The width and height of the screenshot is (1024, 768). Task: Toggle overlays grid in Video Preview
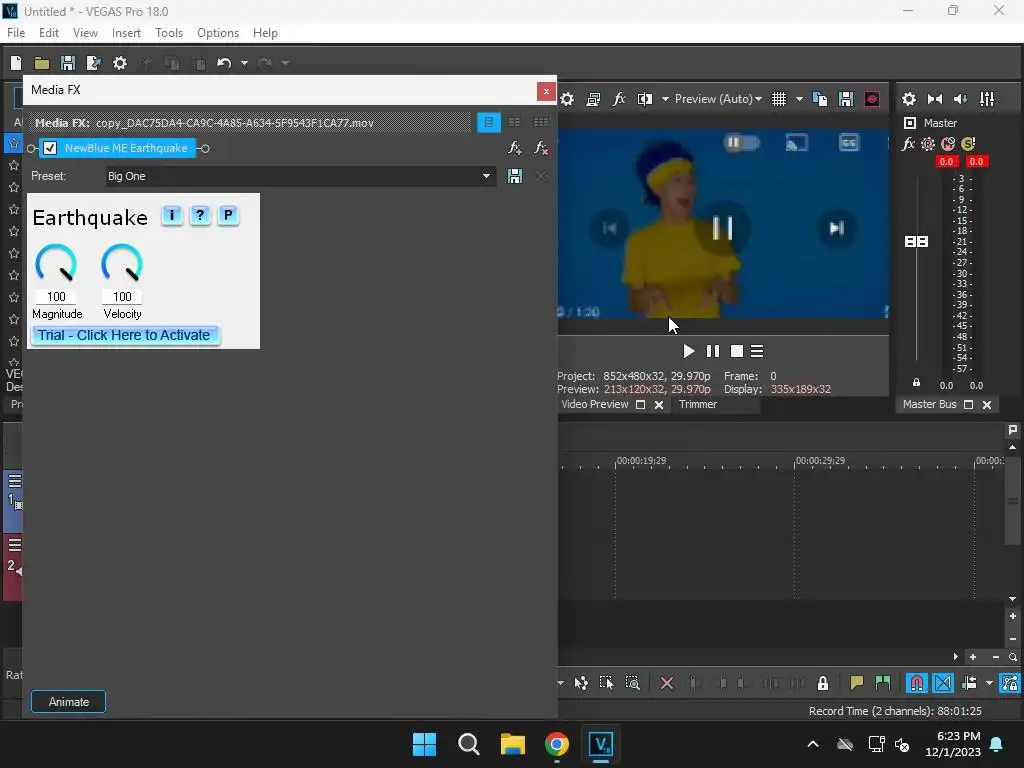coord(779,99)
